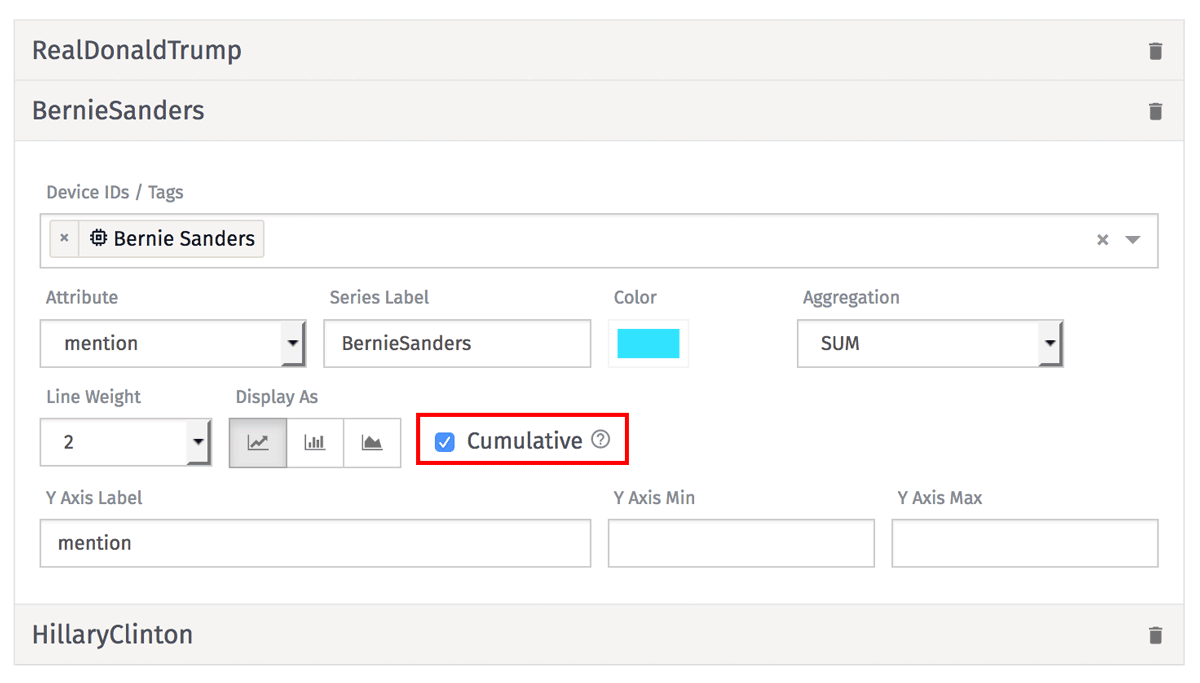
Task: Open the Line Weight dropdown
Action: pyautogui.click(x=125, y=442)
